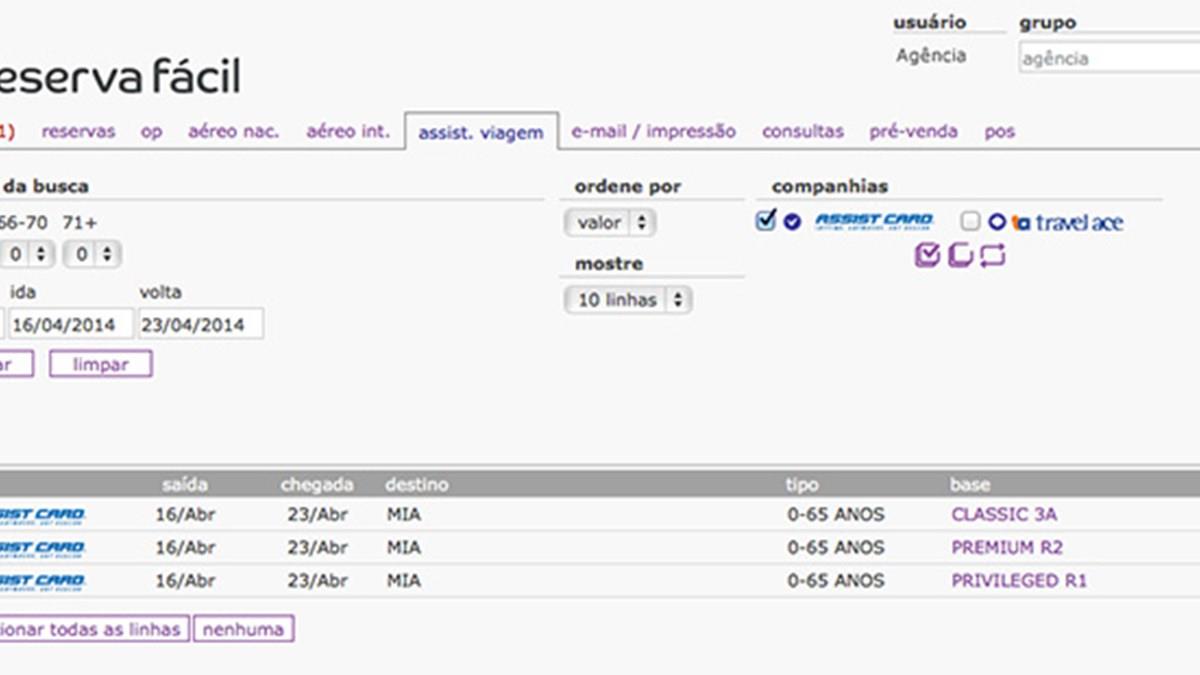The image size is (1200, 675).
Task: Click the 'volta' date field 23/04/2014
Action: (x=201, y=324)
